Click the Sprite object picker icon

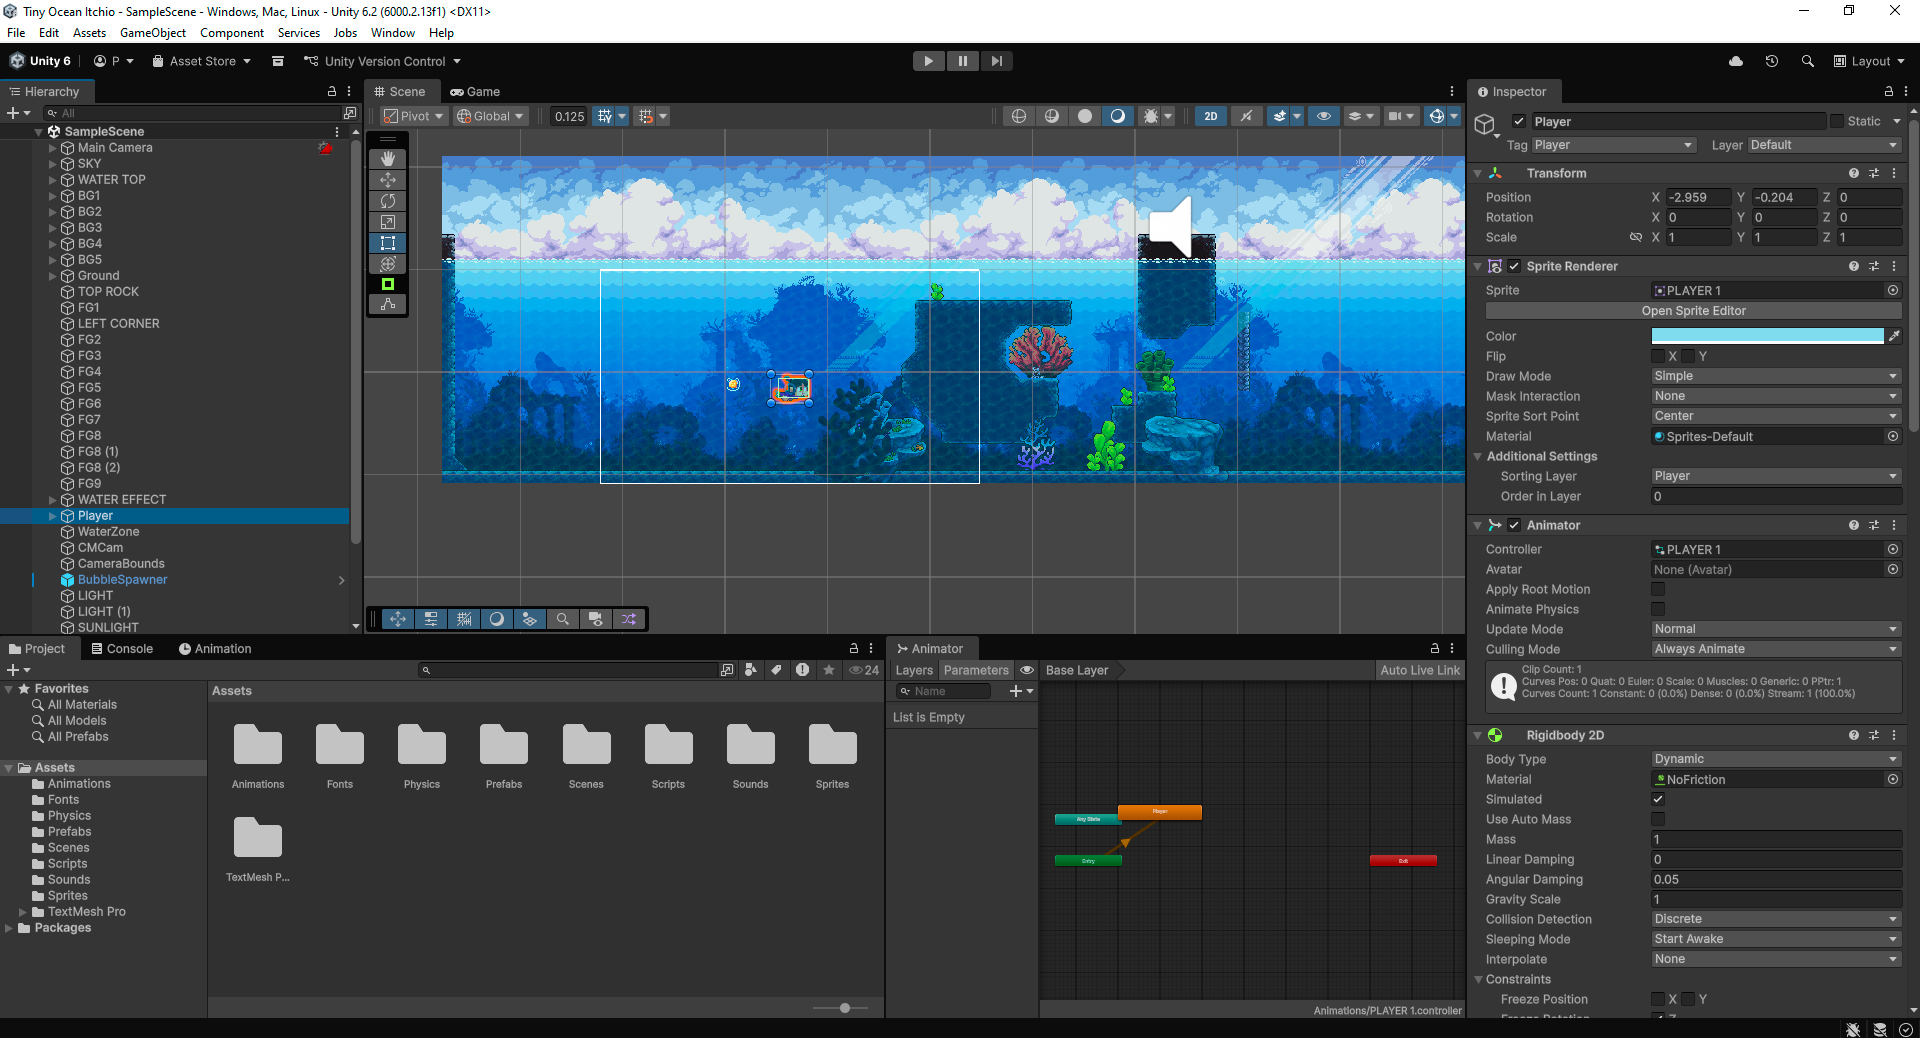point(1893,291)
